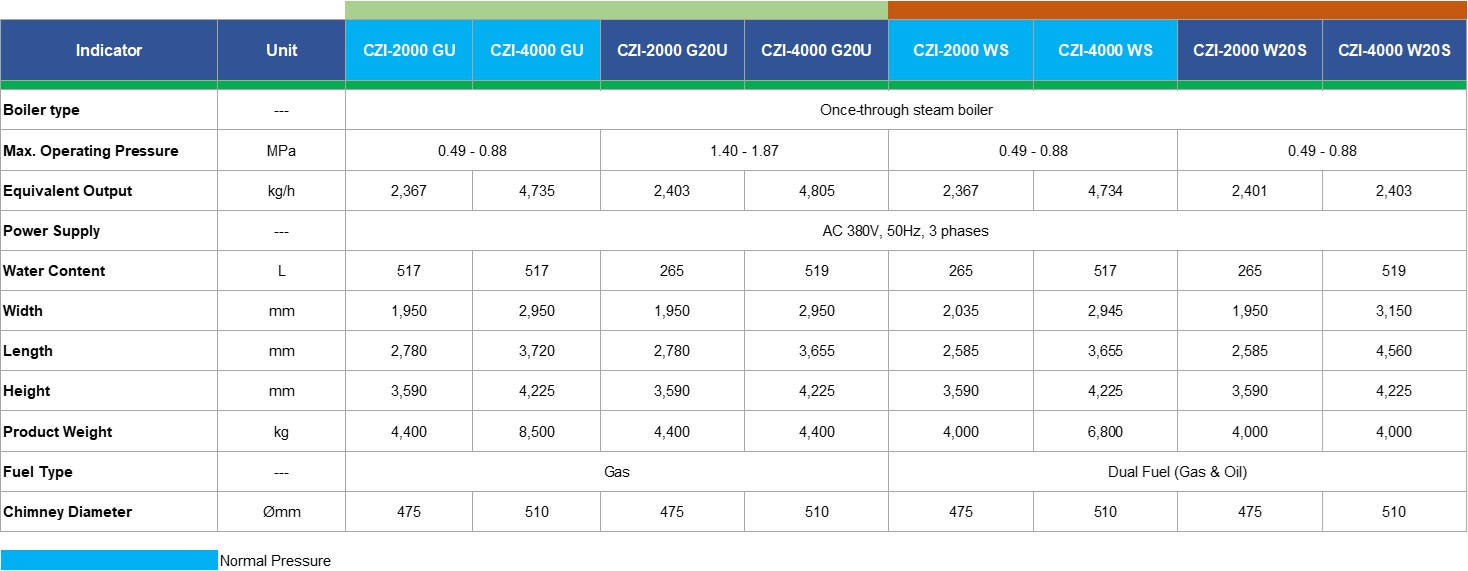The height and width of the screenshot is (571, 1468).
Task: Click the CZI-4000 W20S header cell
Action: 1394,50
